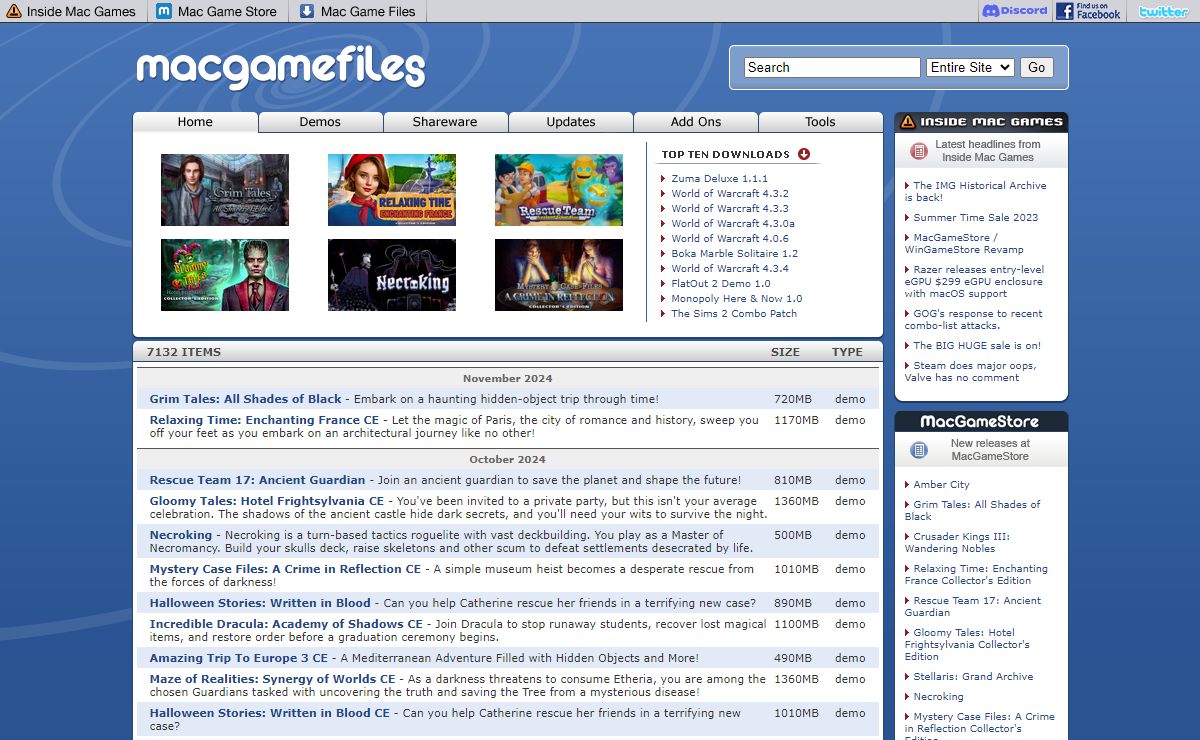Read The IMG Historical Archive is back headline
Image resolution: width=1200 pixels, height=740 pixels.
(976, 191)
